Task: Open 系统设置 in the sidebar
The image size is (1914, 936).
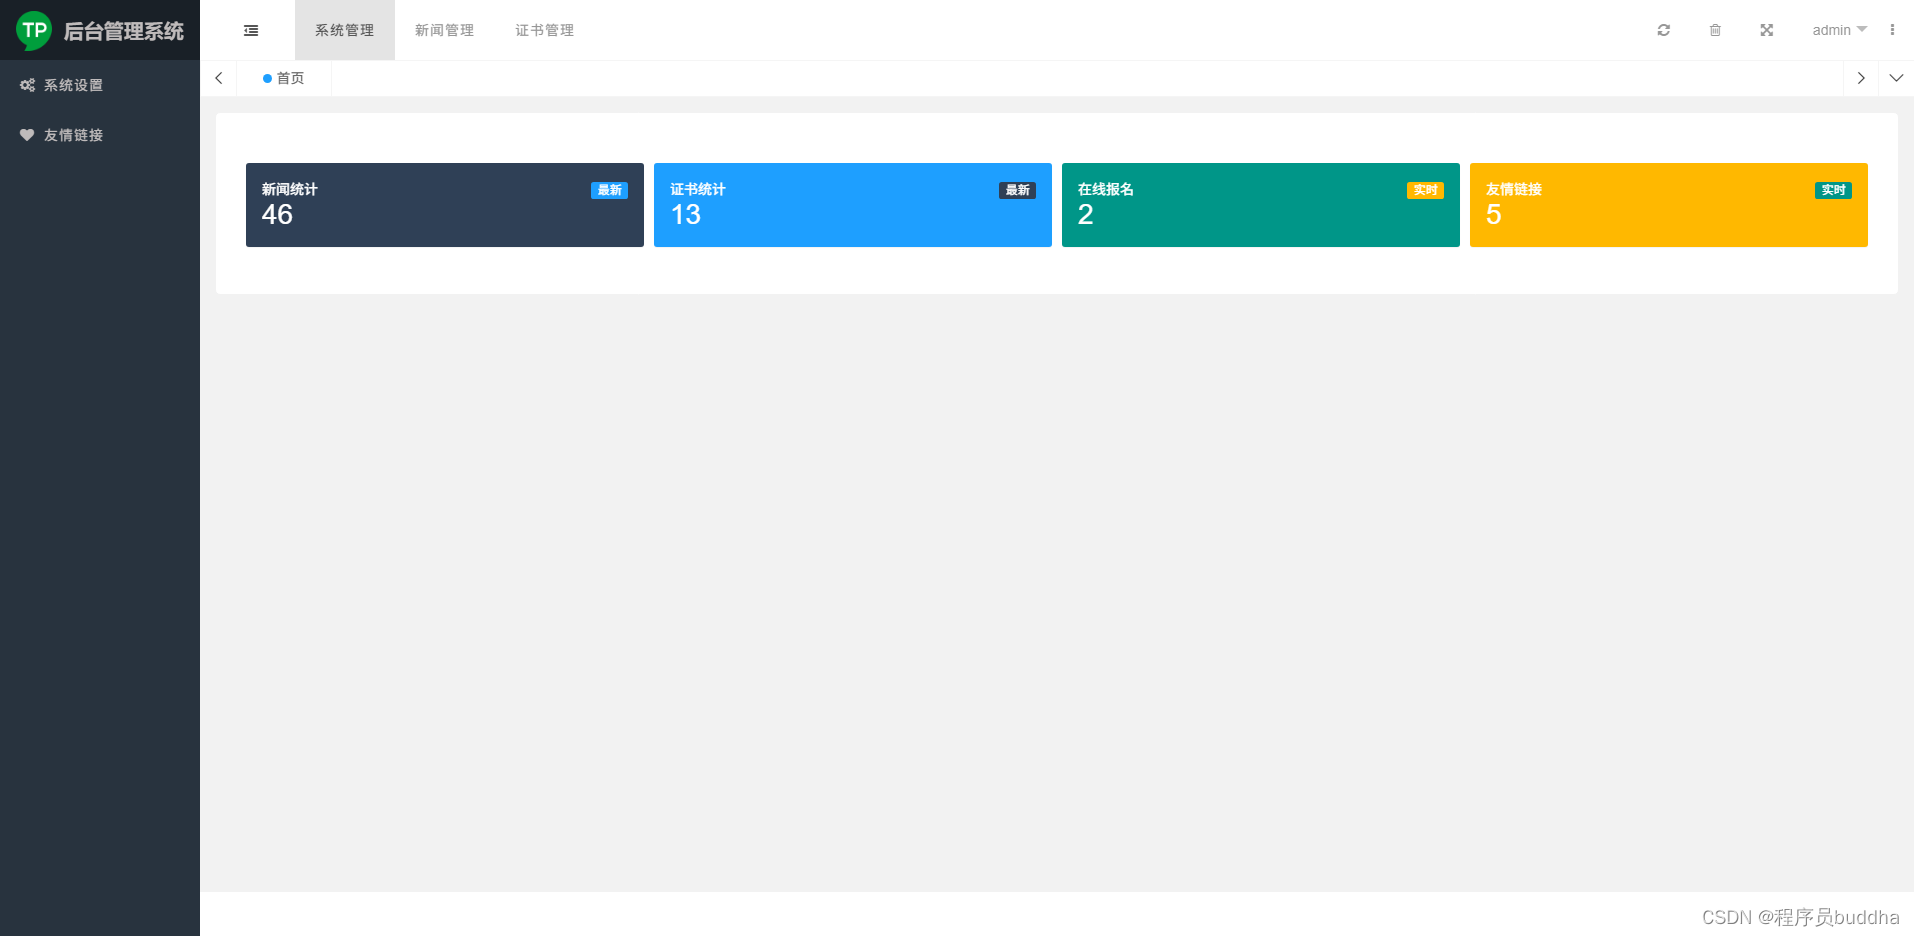Action: point(100,85)
